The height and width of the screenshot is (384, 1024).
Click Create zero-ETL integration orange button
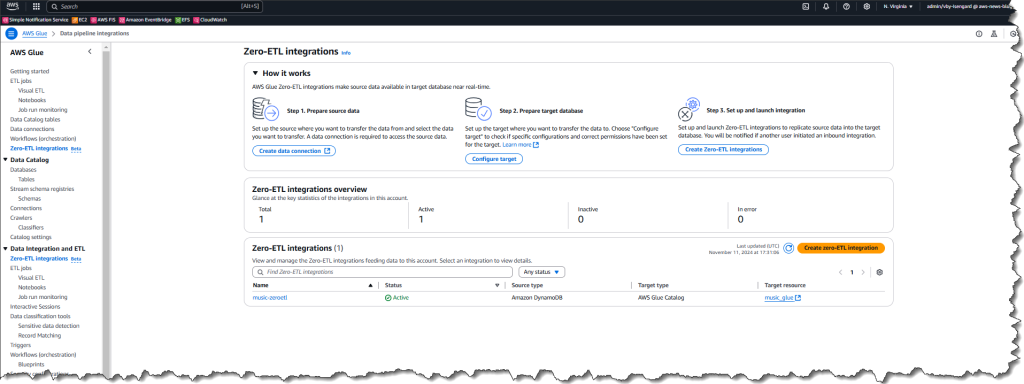(x=841, y=248)
